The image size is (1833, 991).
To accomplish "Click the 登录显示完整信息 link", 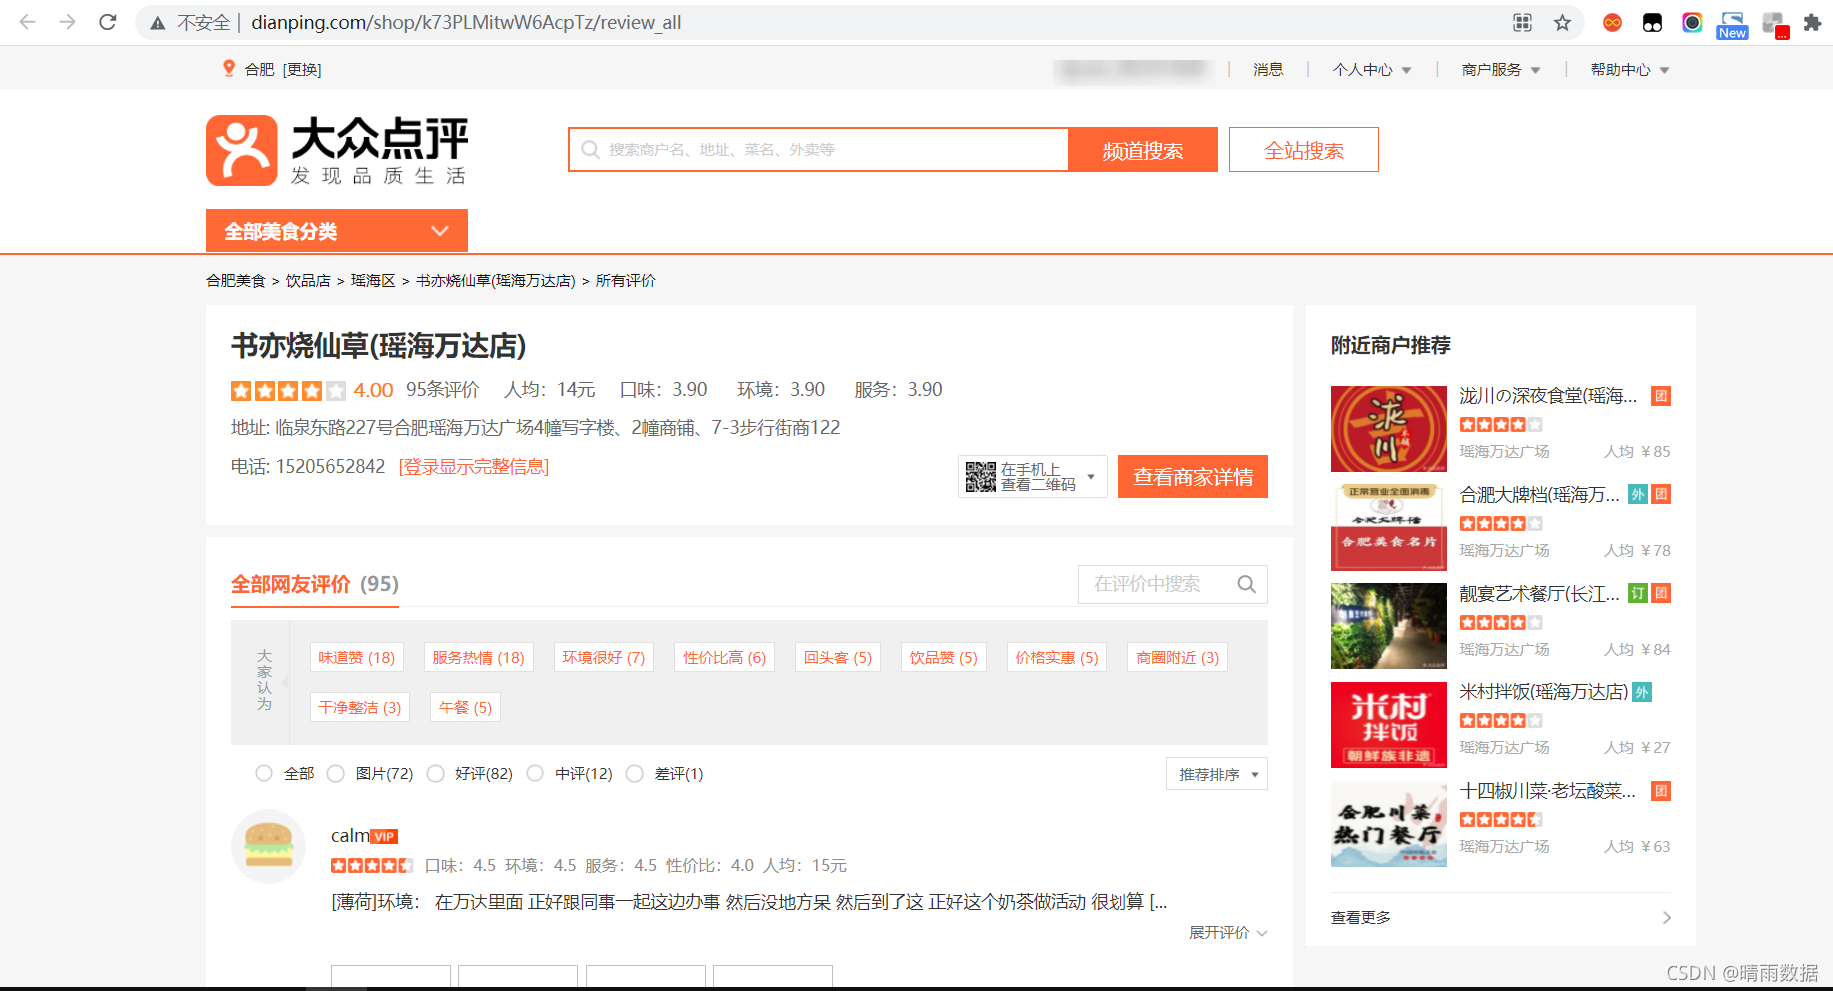I will point(474,467).
